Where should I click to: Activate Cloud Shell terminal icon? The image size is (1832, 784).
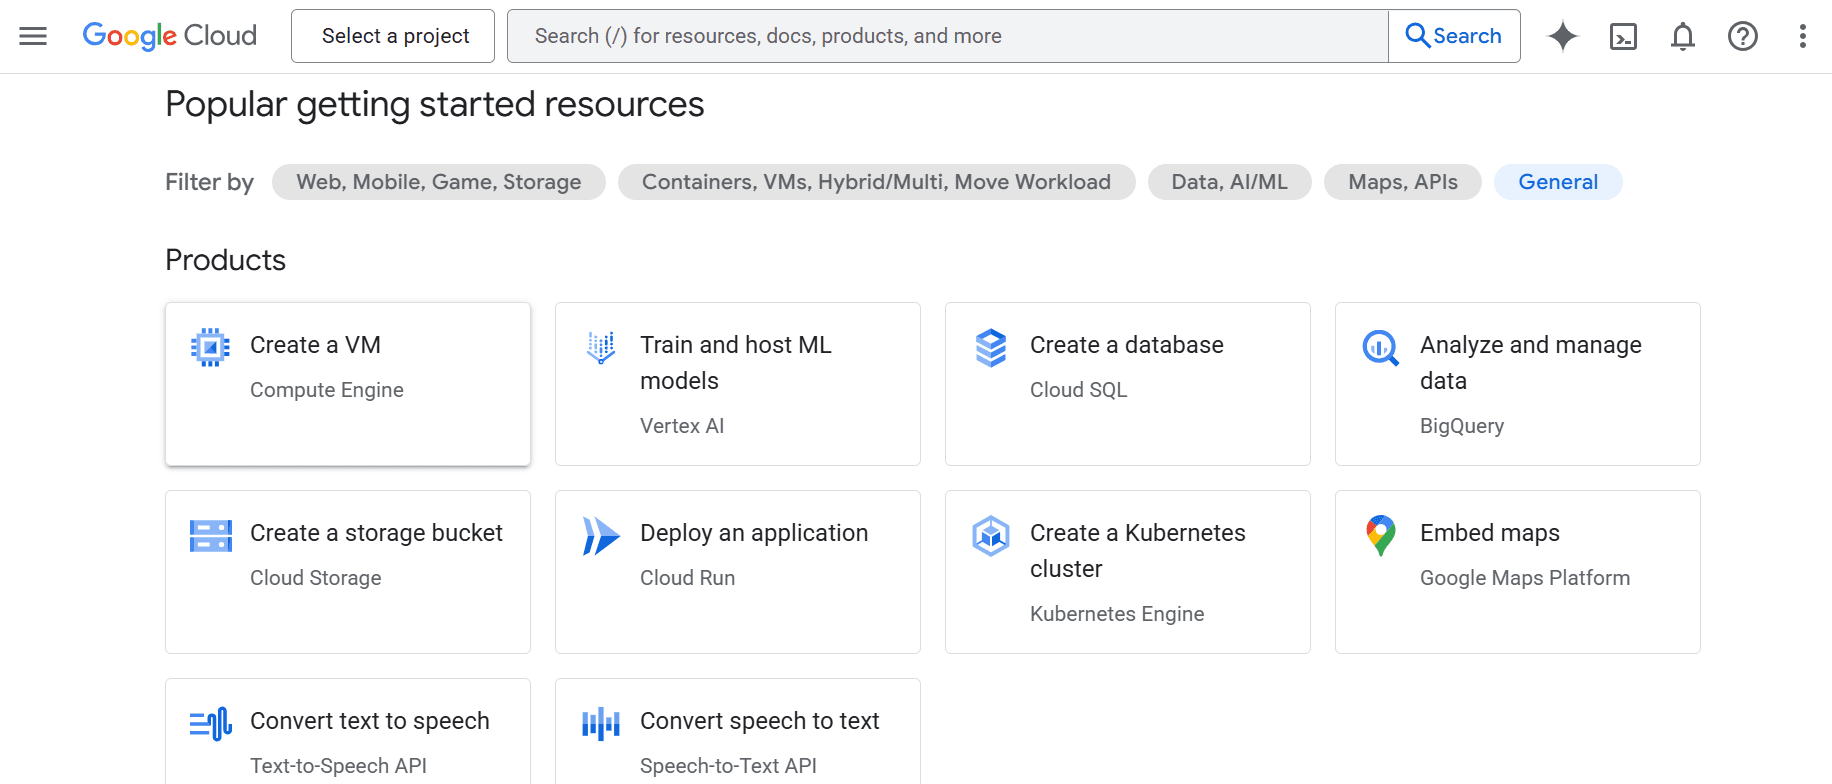point(1623,36)
